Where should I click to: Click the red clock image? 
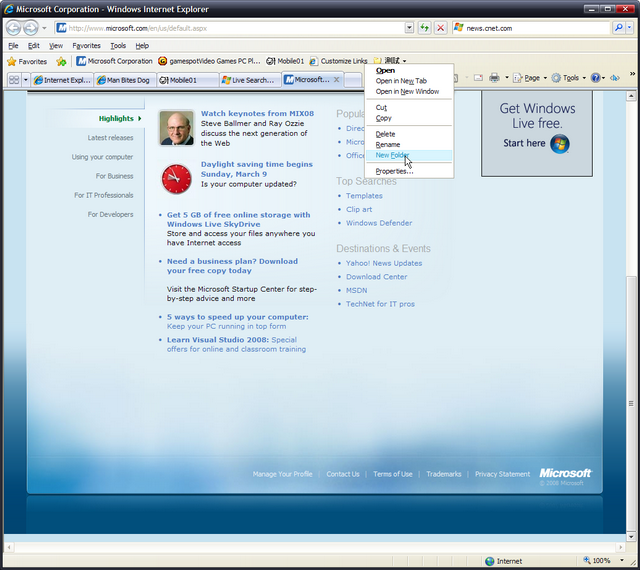[176, 179]
